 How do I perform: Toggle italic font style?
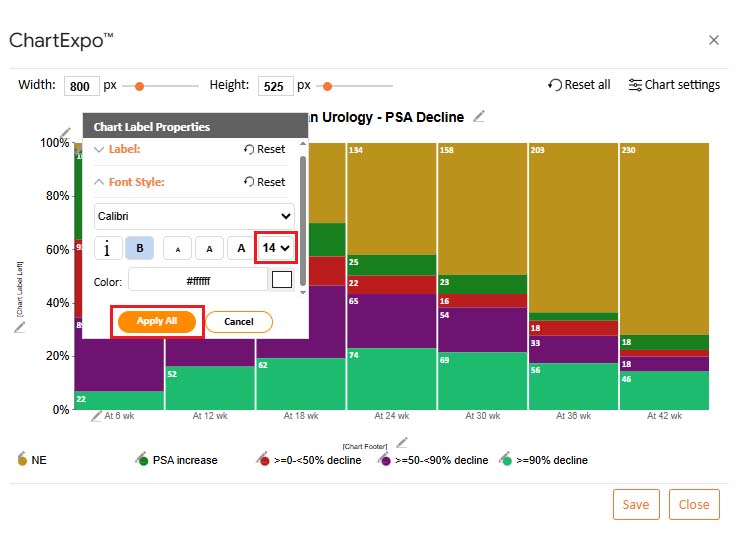click(107, 248)
